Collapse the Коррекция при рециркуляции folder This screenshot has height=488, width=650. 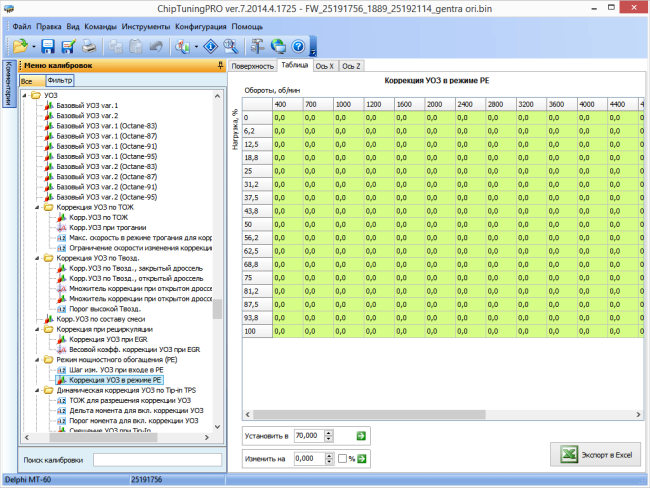[37, 330]
